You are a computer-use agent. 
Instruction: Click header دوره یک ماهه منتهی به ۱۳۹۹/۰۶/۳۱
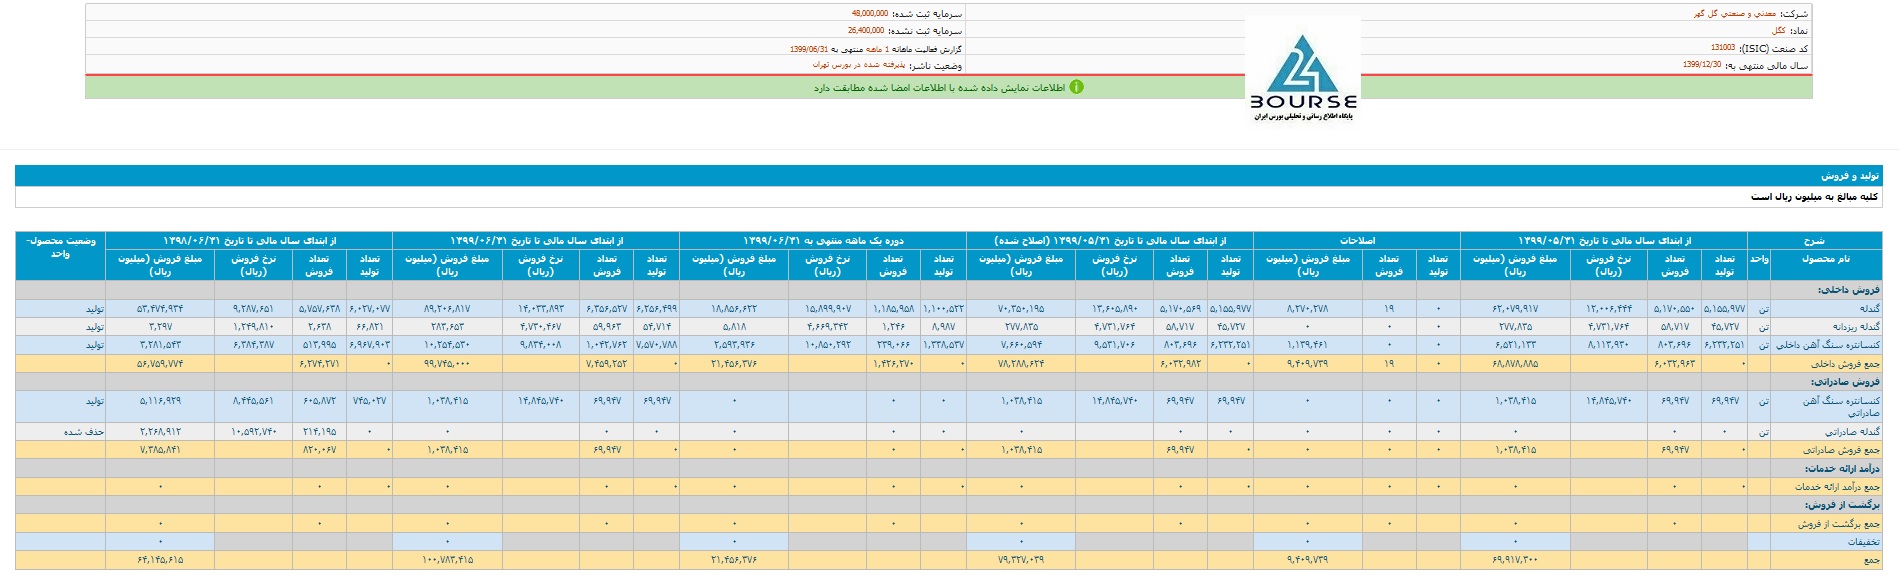822,241
